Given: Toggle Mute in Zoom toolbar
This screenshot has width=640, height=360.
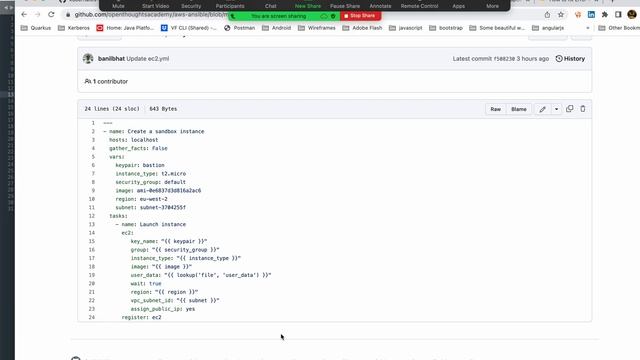Looking at the screenshot, I should point(118,5).
